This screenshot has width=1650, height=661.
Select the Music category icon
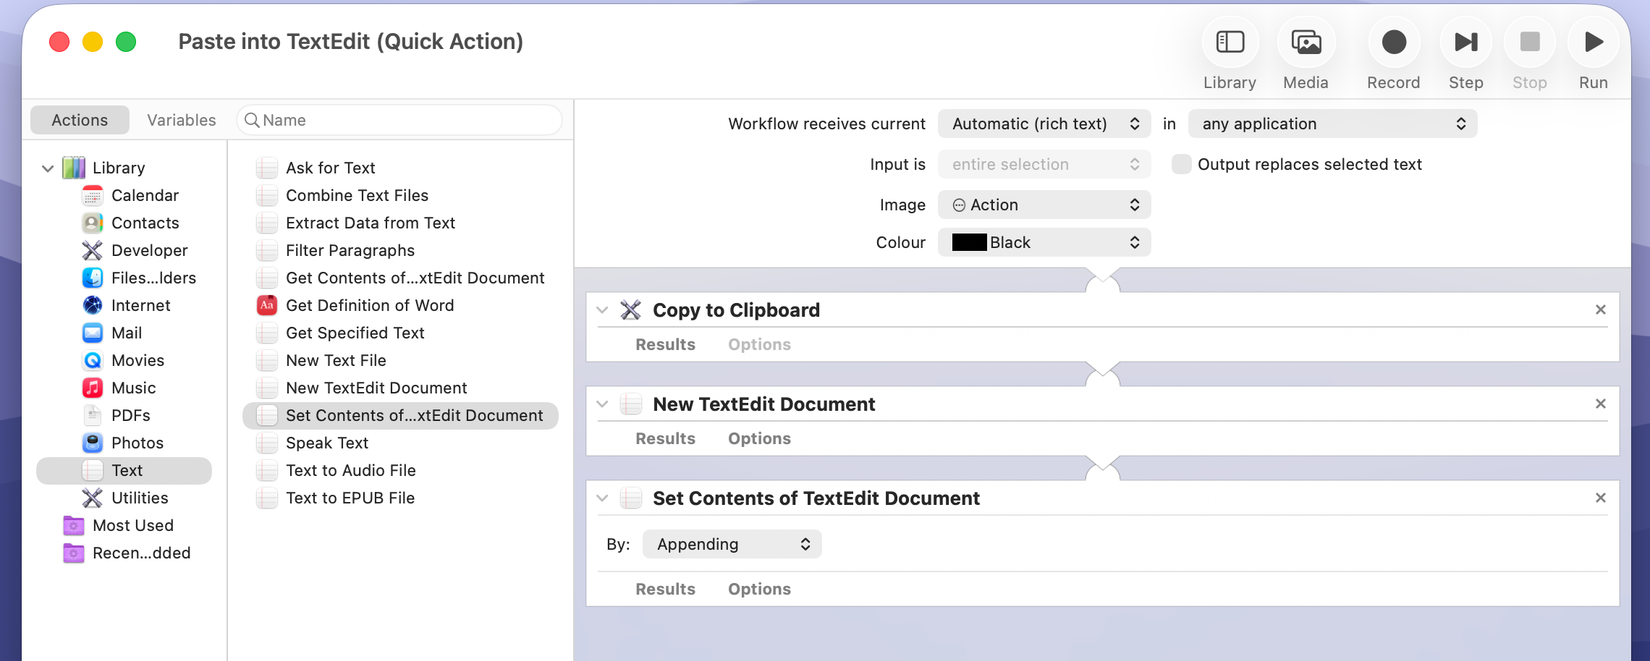(93, 388)
